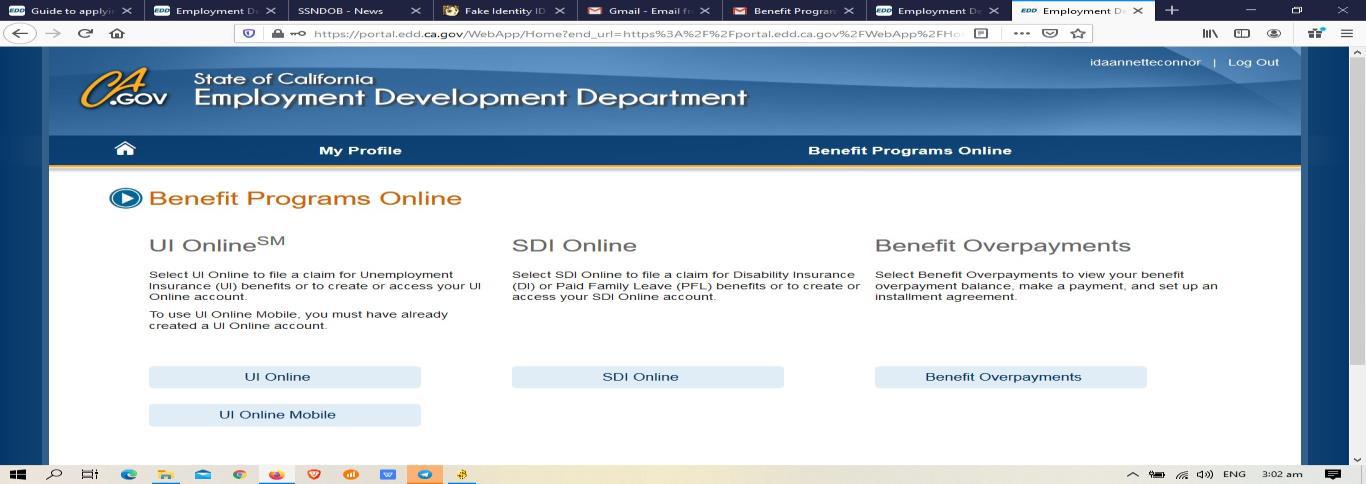Open the blue W app on taskbar

click(x=387, y=475)
